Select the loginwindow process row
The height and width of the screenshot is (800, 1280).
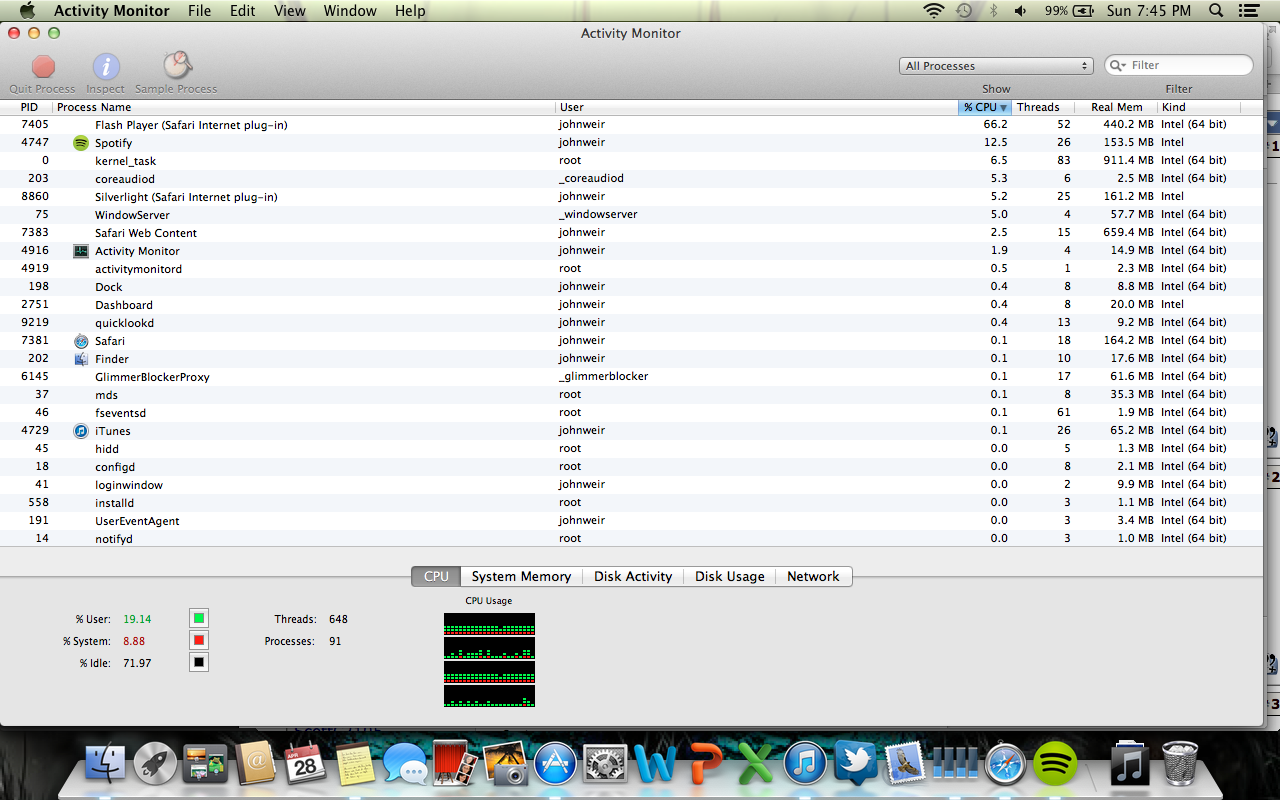pyautogui.click(x=632, y=485)
